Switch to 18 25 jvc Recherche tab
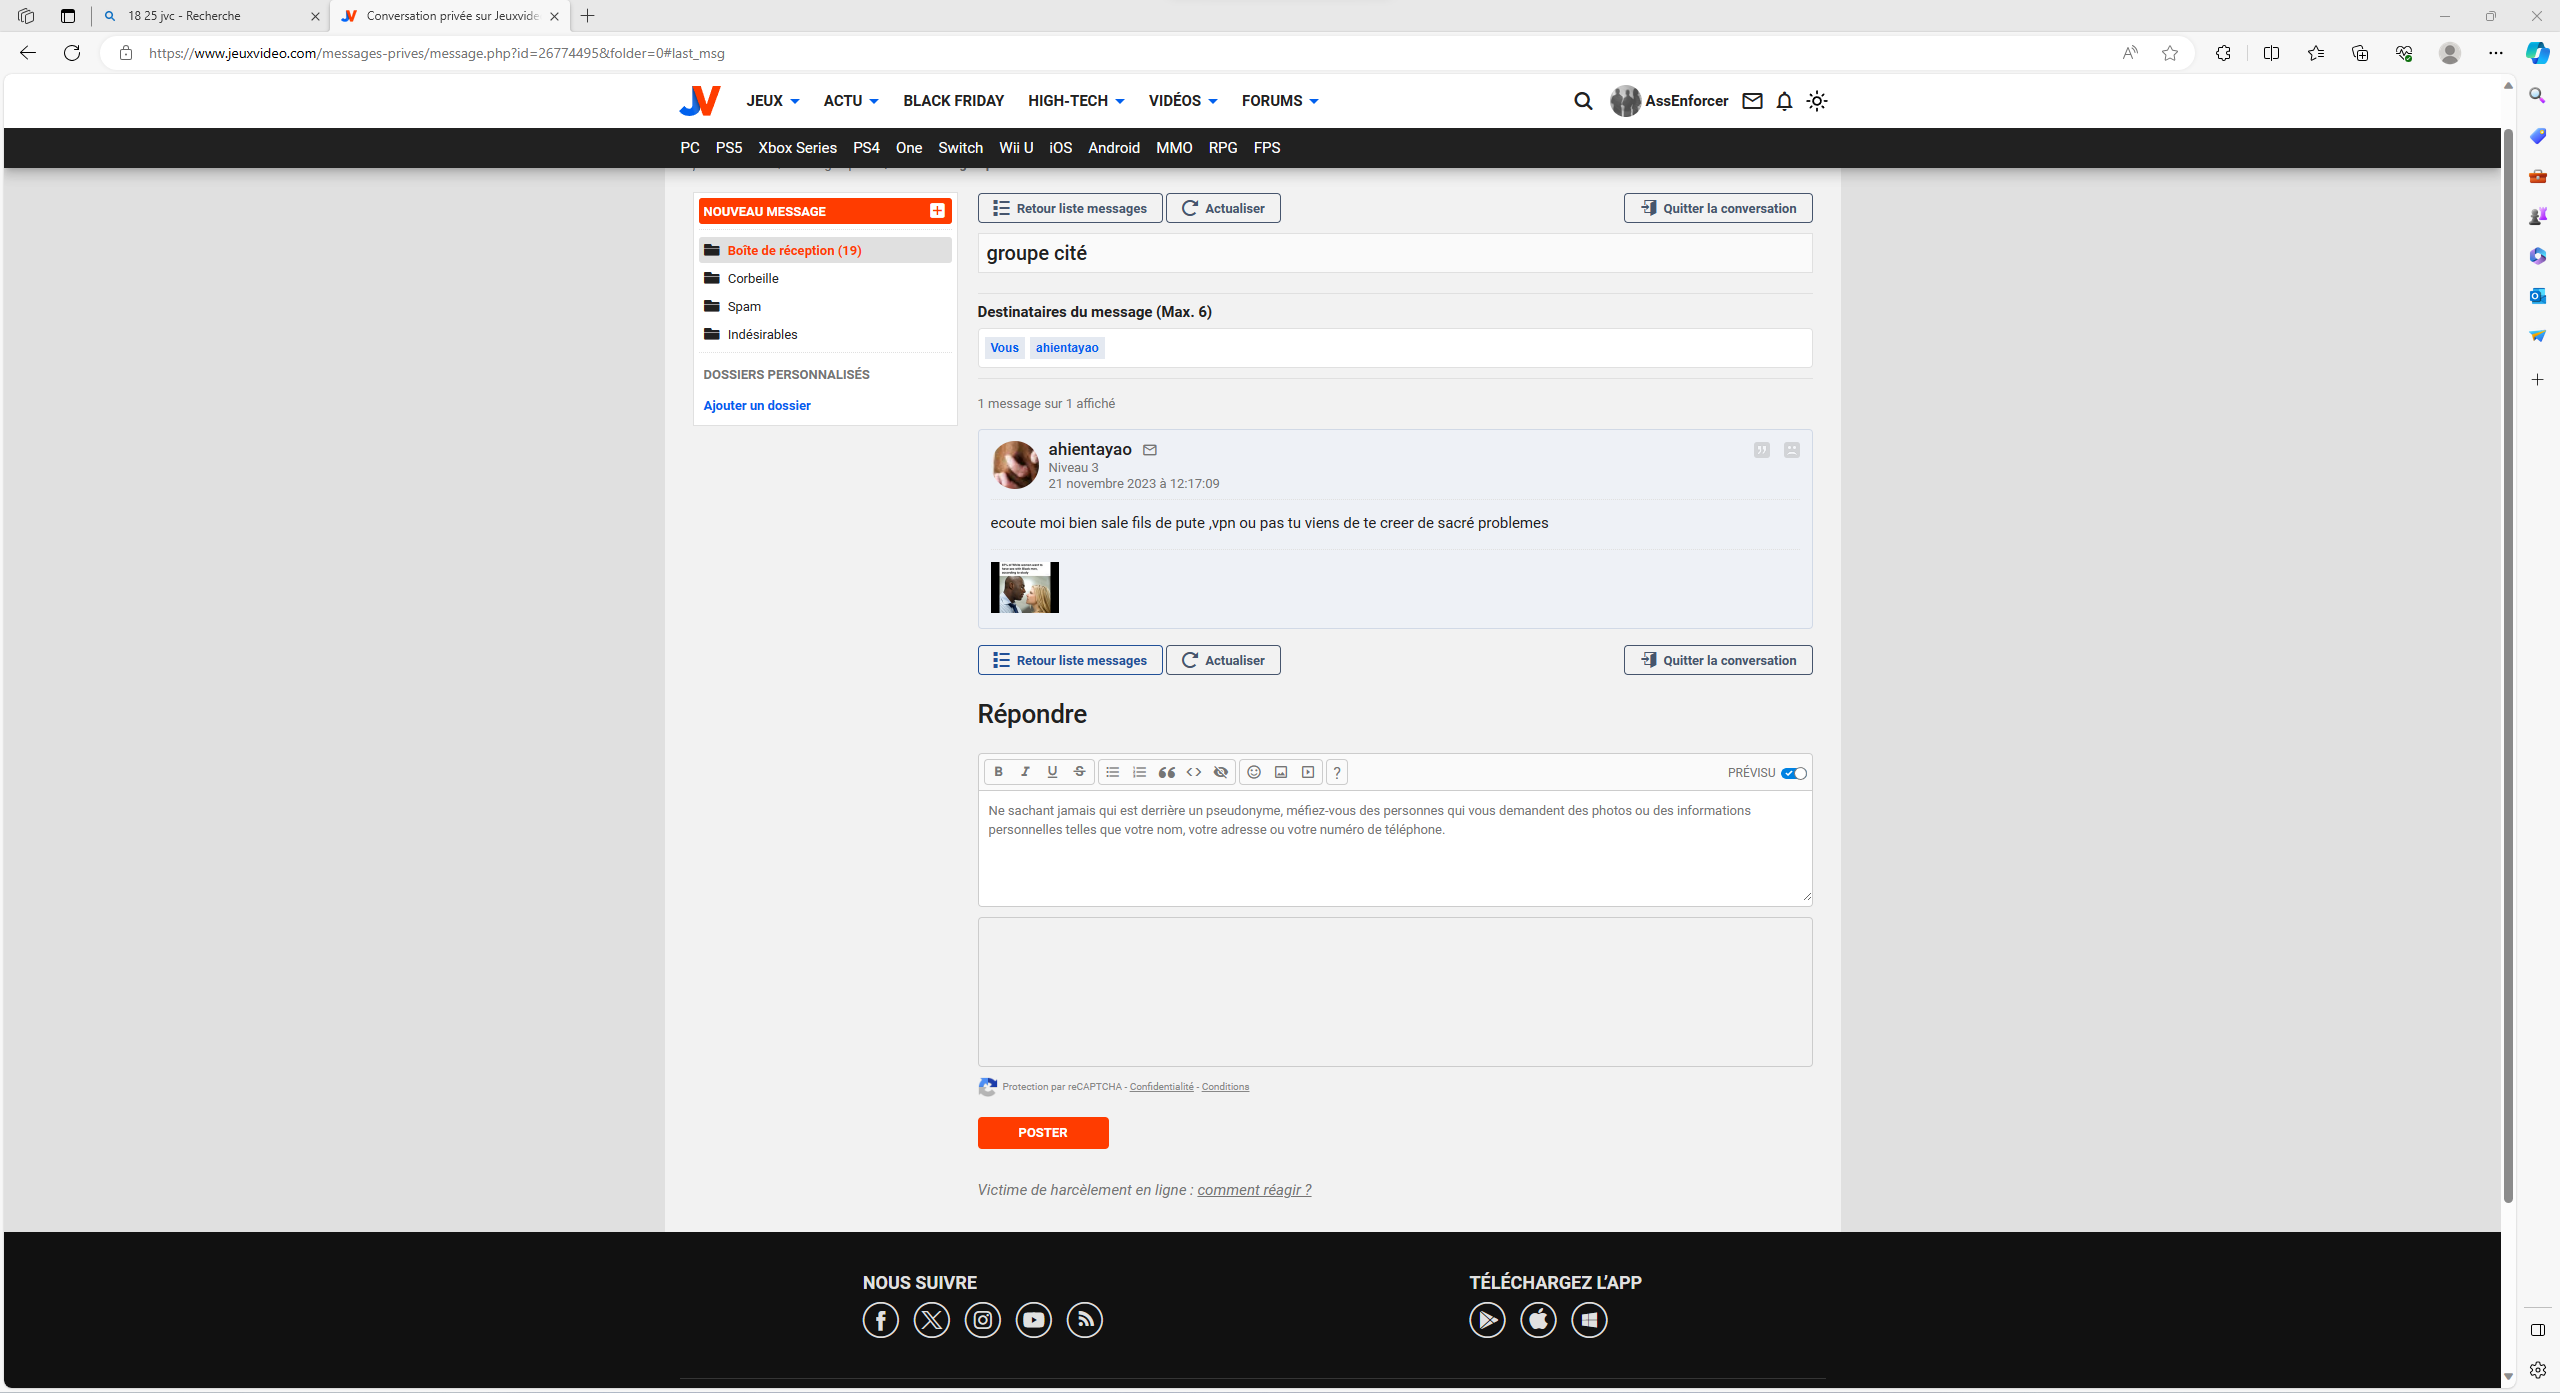Image resolution: width=2560 pixels, height=1393 pixels. click(x=212, y=16)
